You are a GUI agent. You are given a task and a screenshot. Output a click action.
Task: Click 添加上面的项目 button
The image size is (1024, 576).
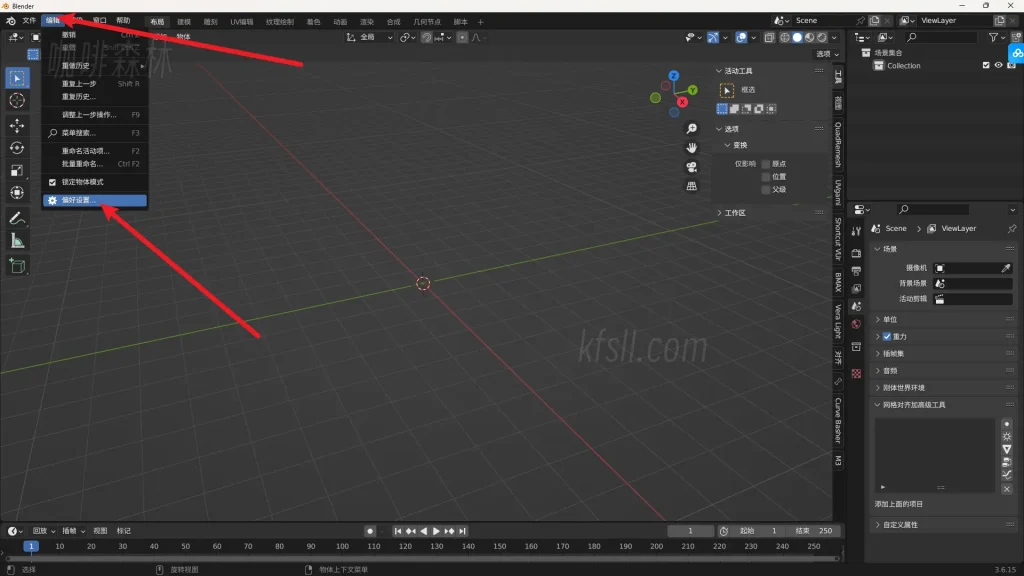[899, 504]
